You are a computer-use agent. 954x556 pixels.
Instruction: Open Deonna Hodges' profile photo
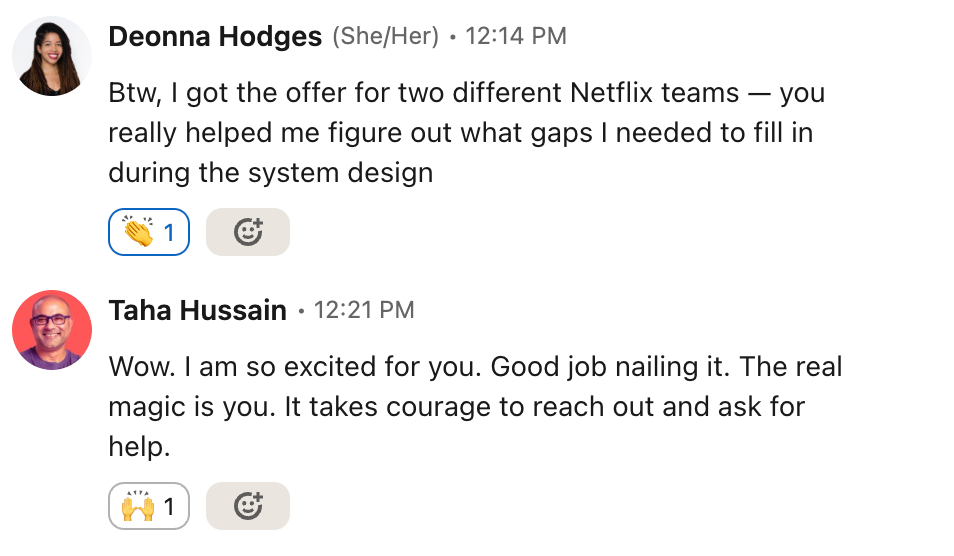pyautogui.click(x=52, y=56)
